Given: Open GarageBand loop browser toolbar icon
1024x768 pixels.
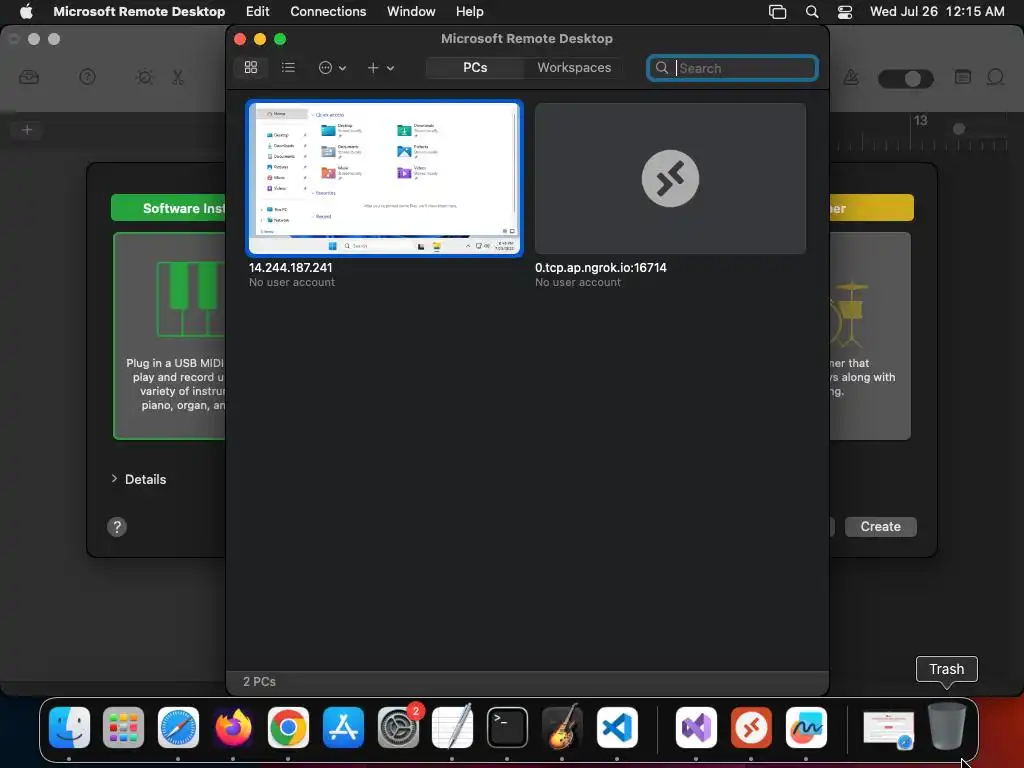Looking at the screenshot, I should (x=995, y=77).
